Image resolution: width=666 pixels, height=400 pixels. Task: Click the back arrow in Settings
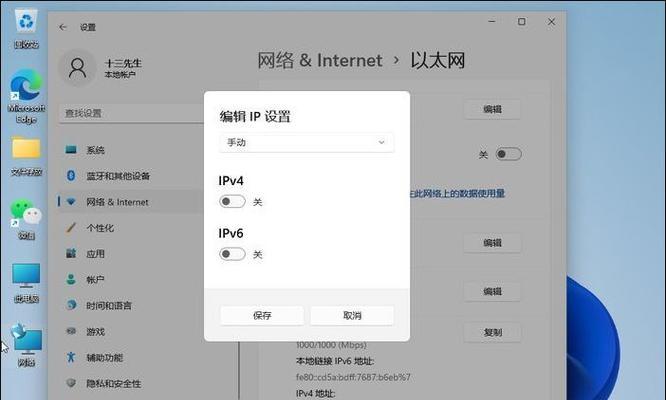[63, 27]
